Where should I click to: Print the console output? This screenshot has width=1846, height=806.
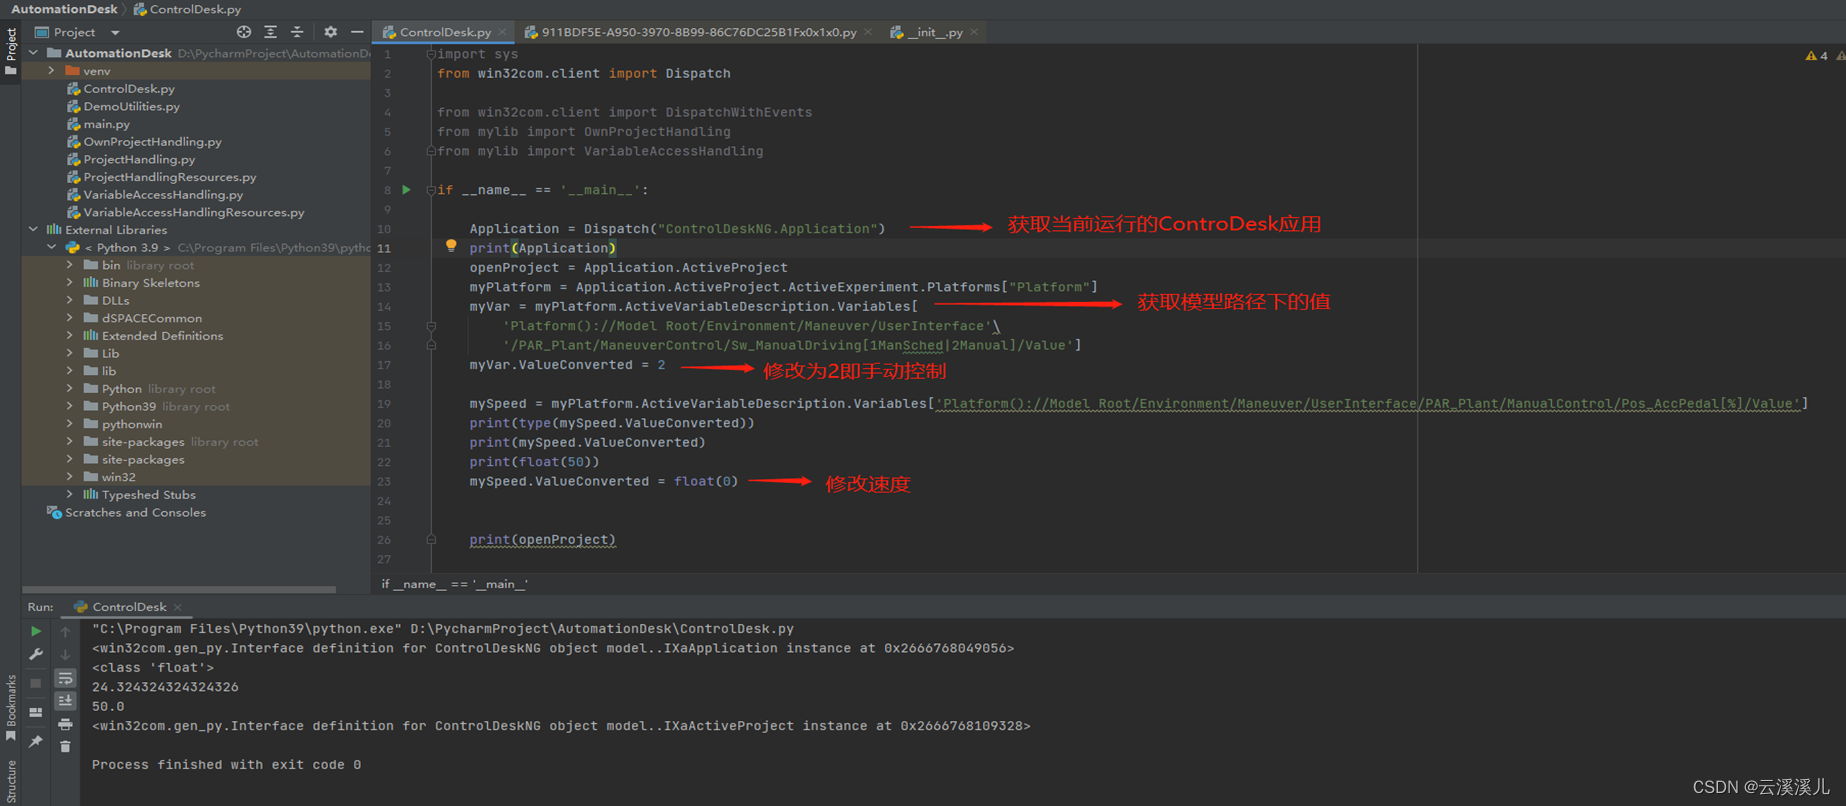point(65,724)
